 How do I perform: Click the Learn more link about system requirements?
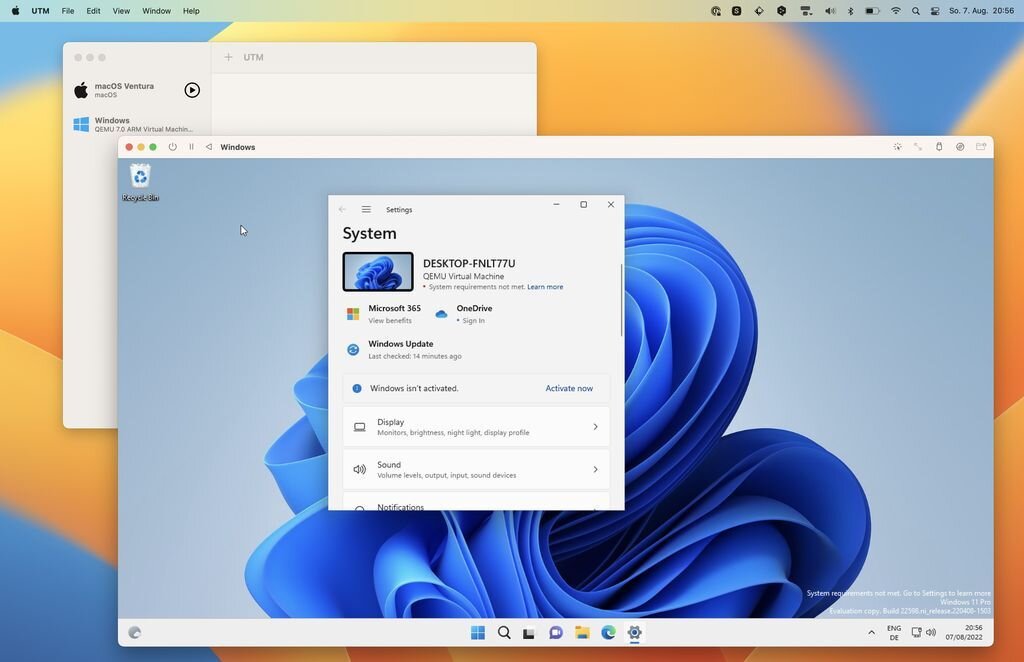[546, 287]
